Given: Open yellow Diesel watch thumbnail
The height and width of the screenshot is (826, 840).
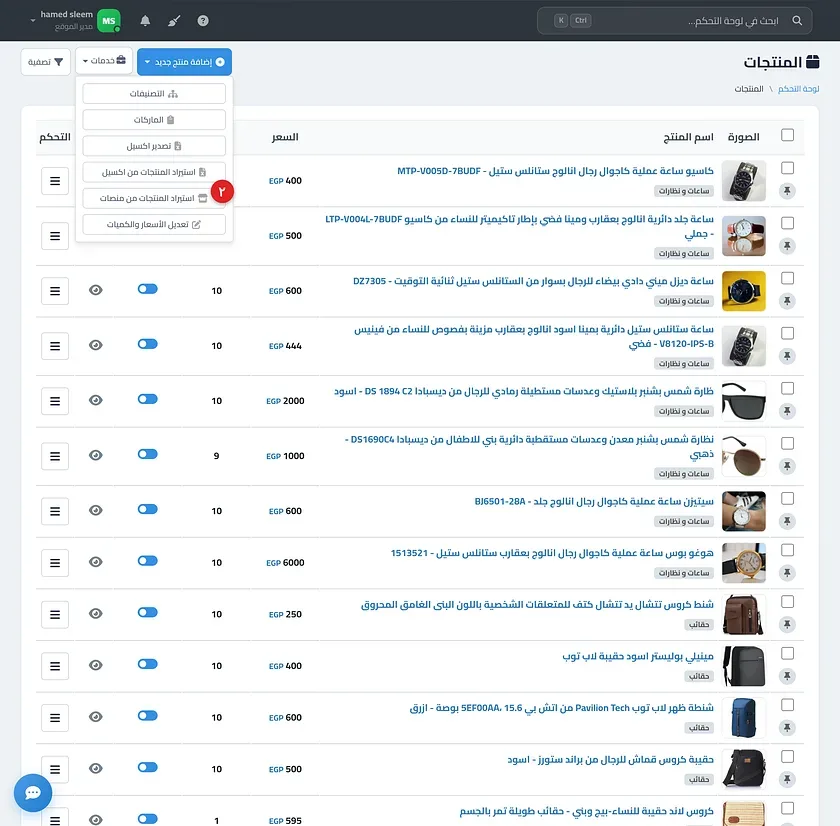Looking at the screenshot, I should (x=744, y=291).
